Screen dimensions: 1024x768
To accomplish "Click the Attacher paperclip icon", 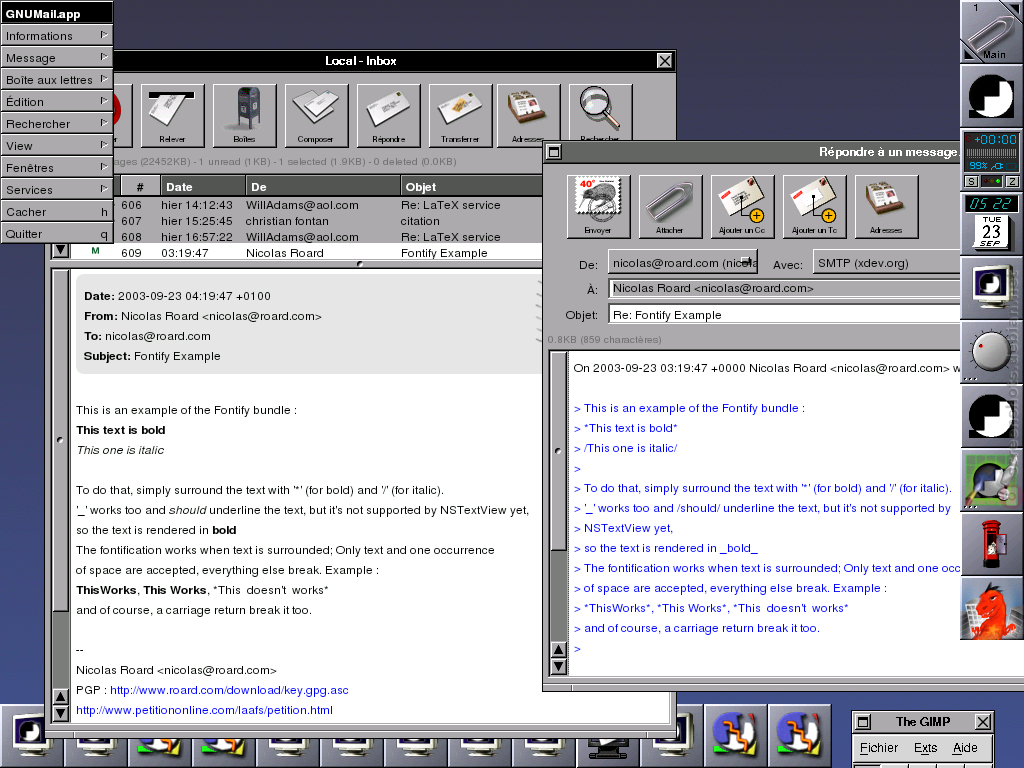I will click(670, 206).
